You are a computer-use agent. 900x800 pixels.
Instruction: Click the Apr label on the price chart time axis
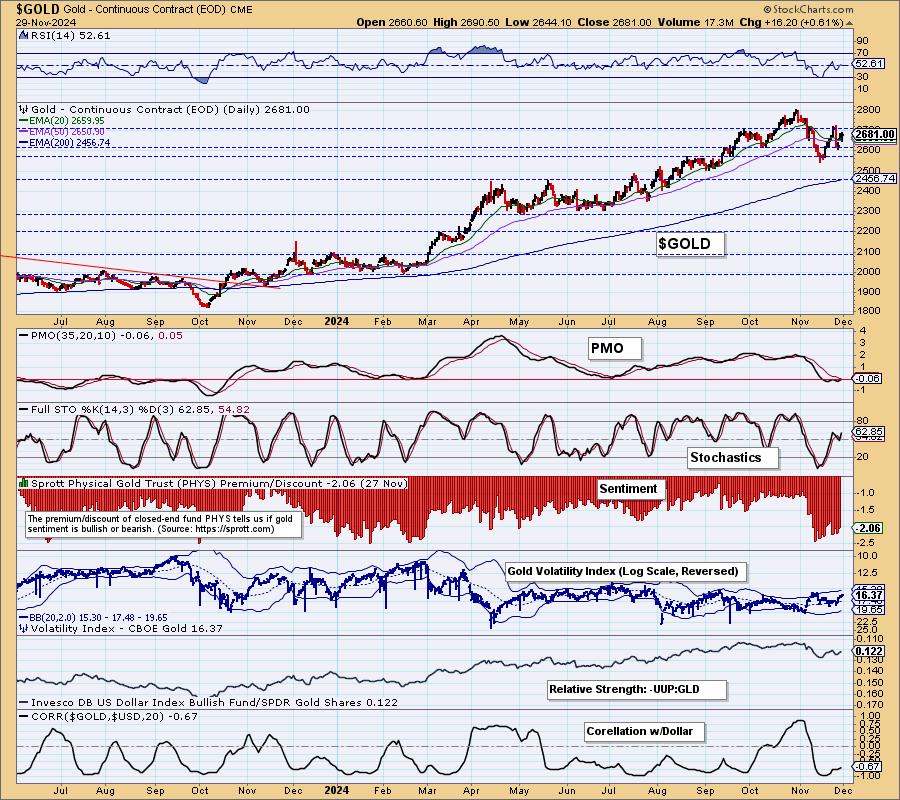(x=471, y=321)
